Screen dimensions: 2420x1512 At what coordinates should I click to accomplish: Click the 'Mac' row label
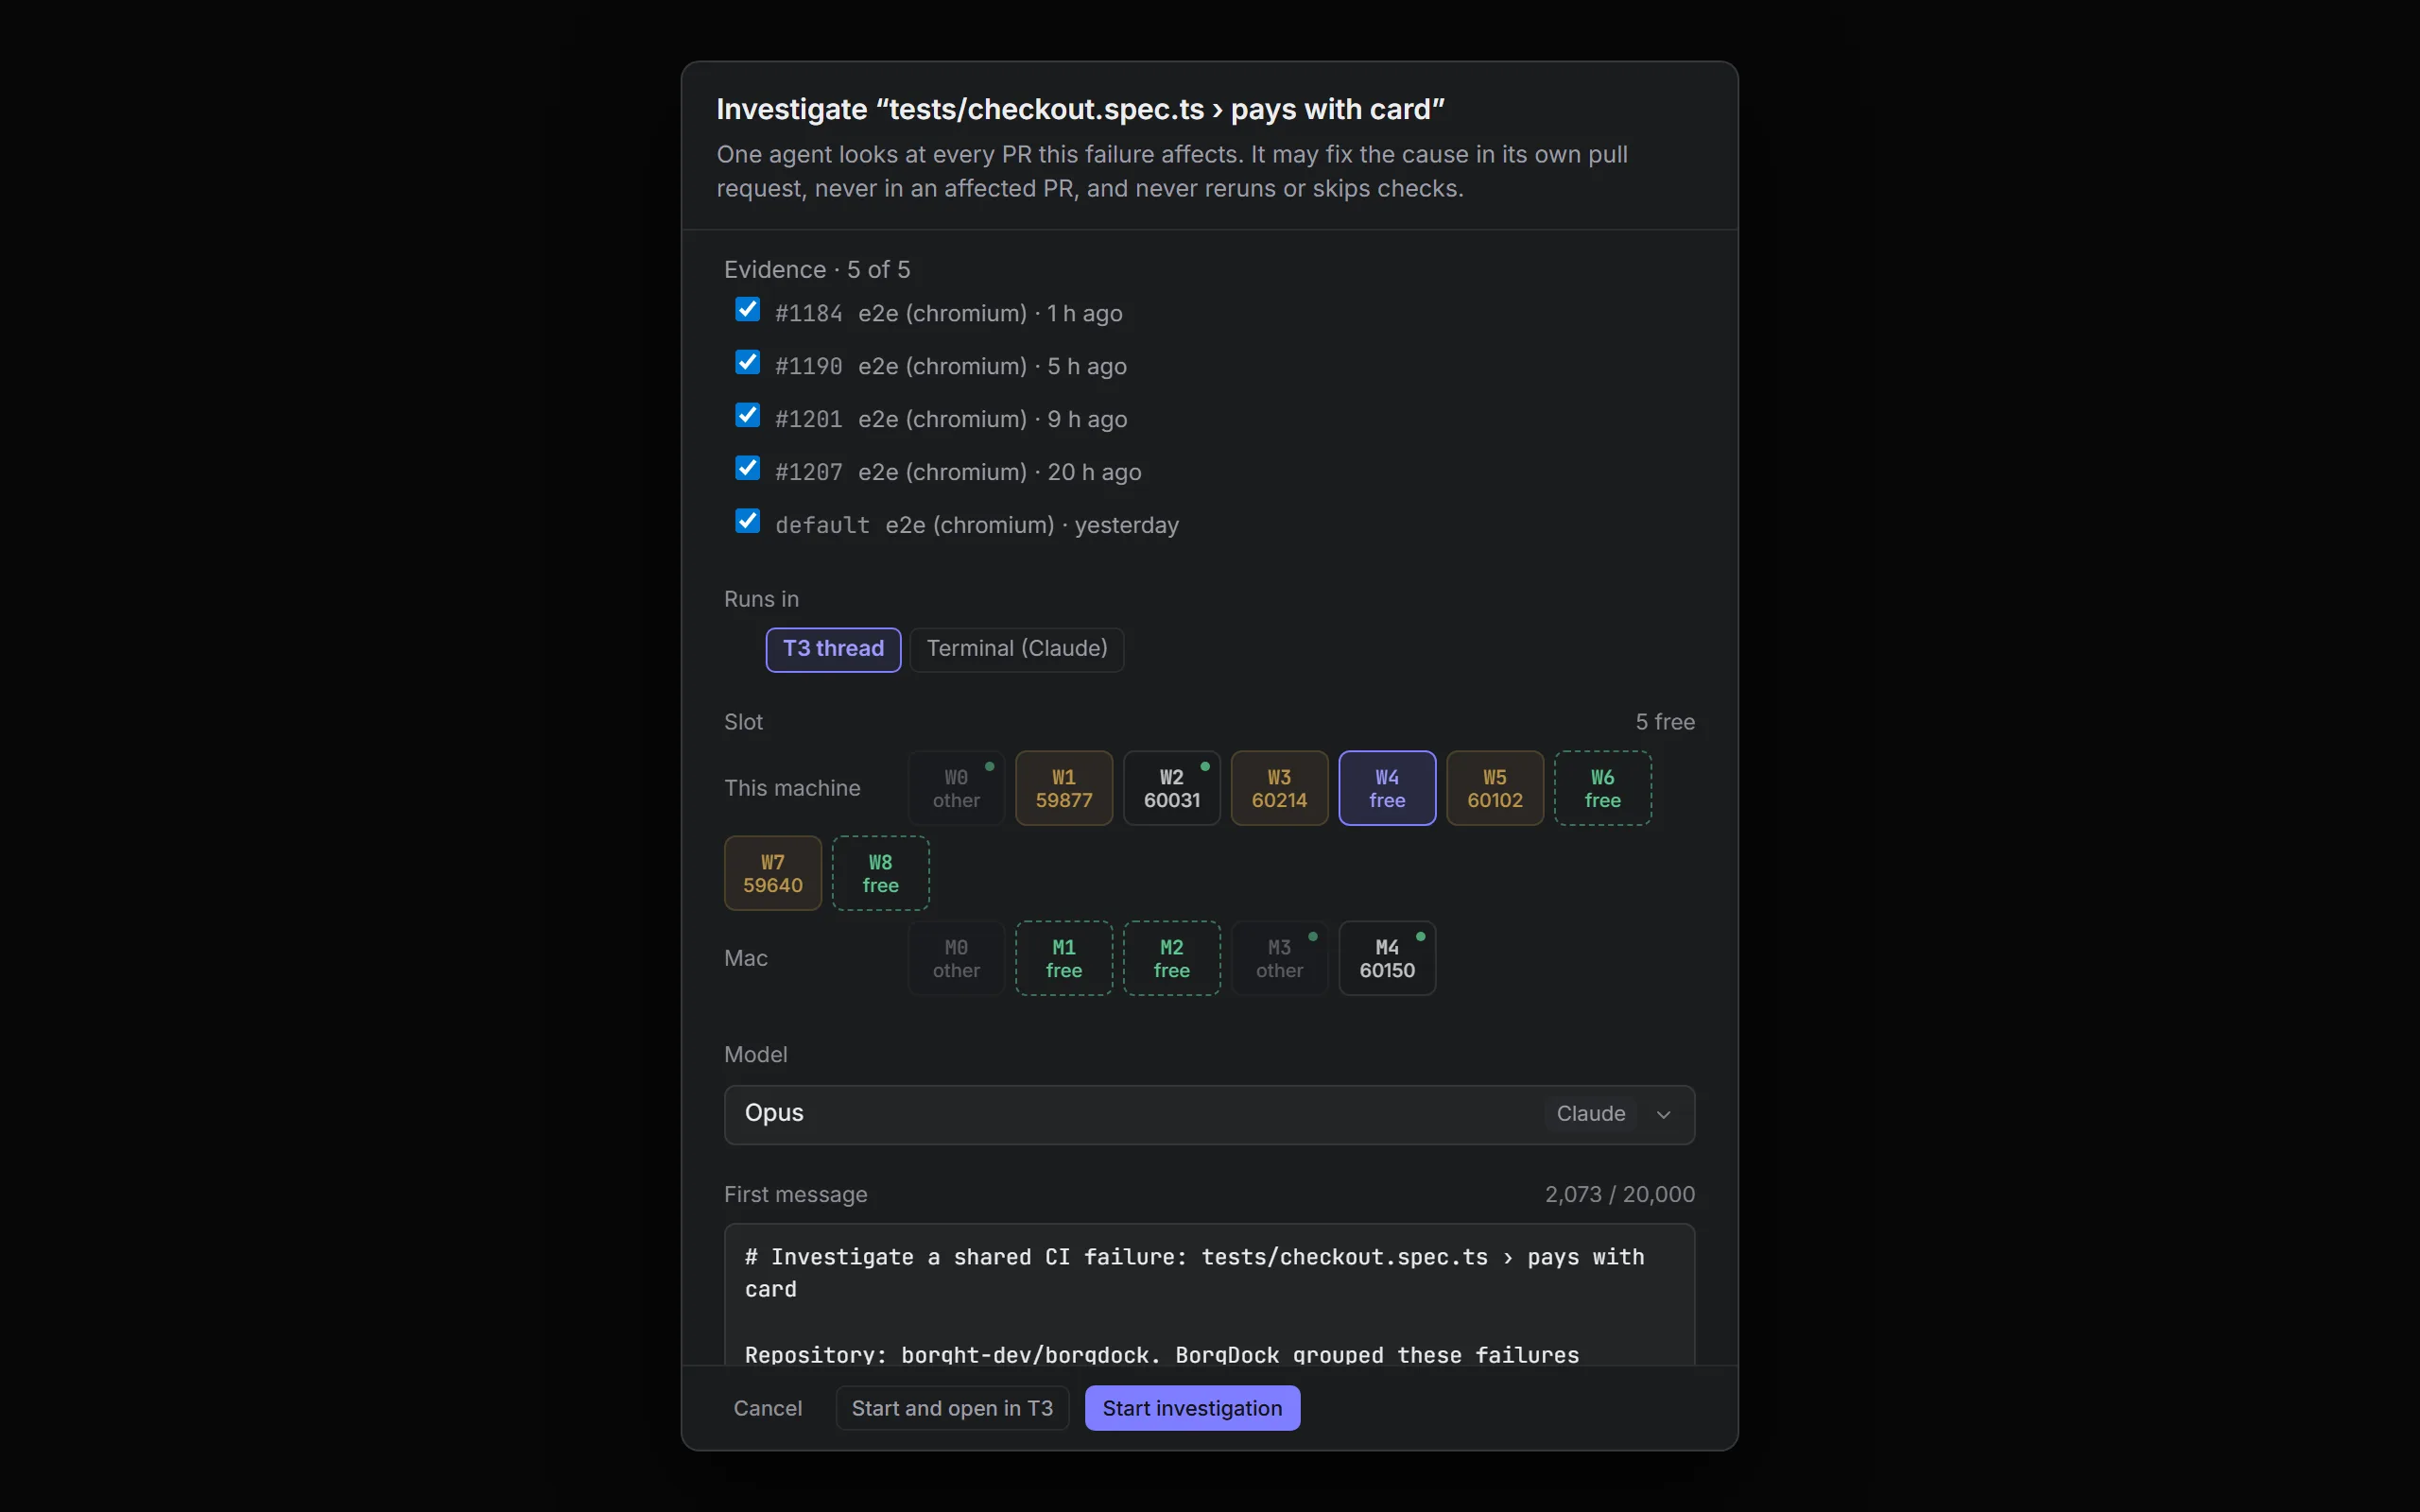[x=746, y=958]
